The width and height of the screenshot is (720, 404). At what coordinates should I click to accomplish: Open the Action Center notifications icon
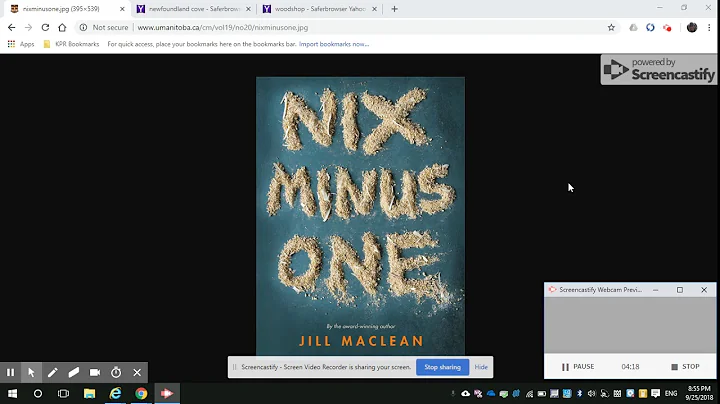click(655, 393)
